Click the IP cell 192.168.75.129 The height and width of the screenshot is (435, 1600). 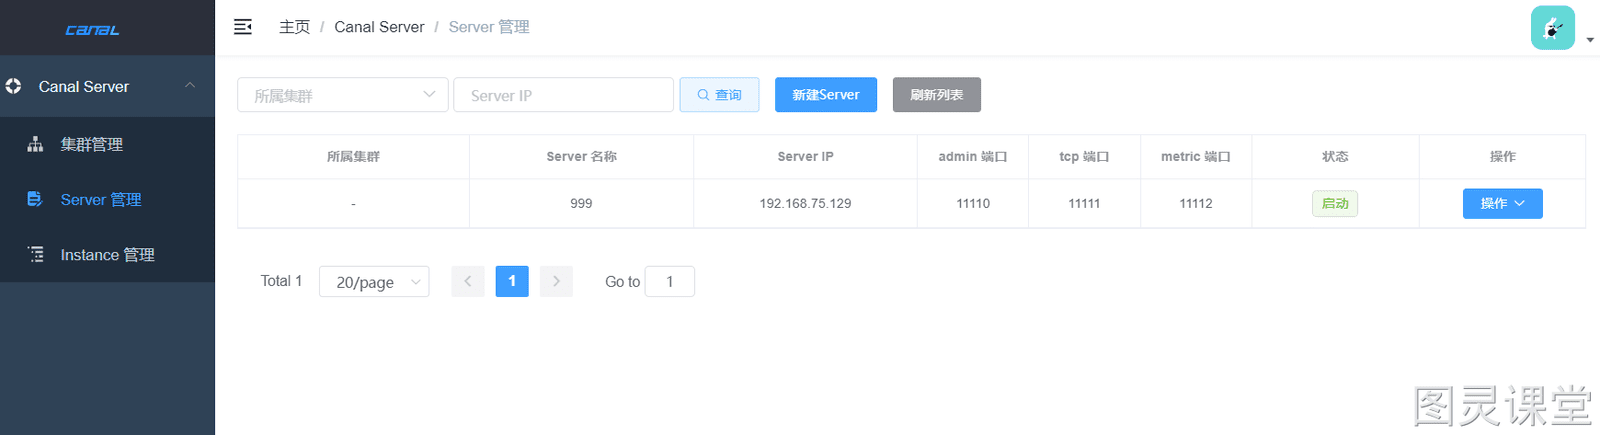pyautogui.click(x=805, y=203)
